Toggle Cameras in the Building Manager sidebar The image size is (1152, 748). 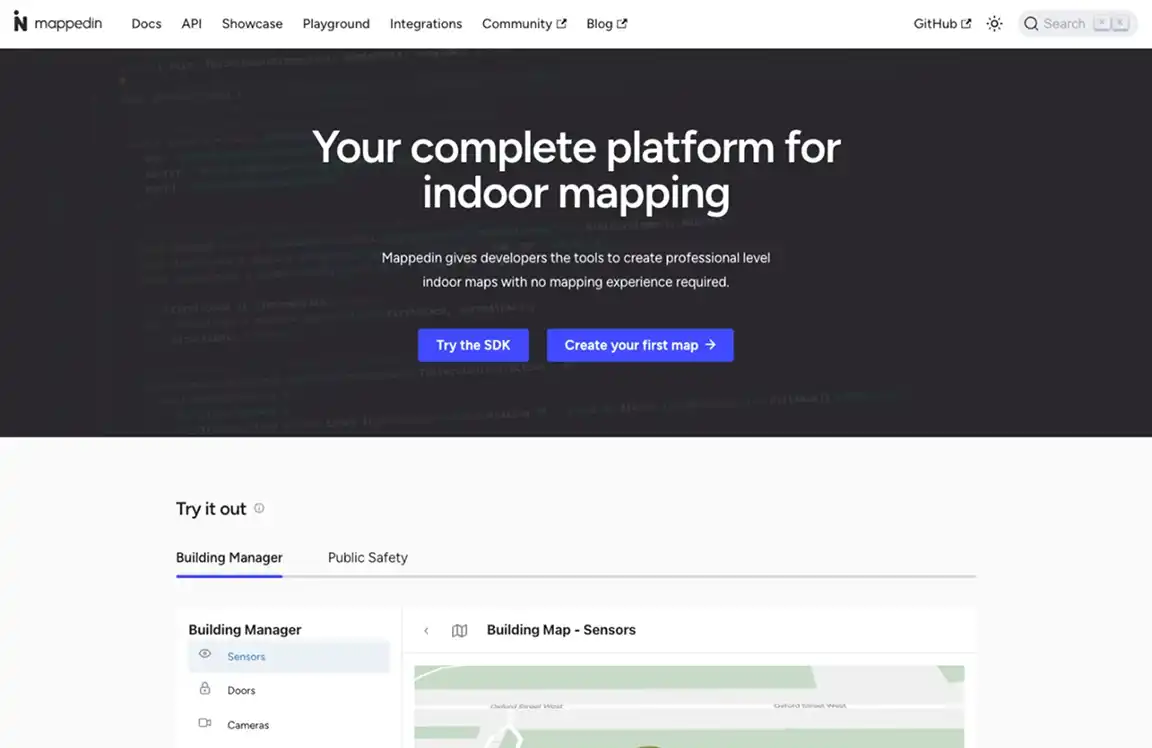[x=248, y=724]
